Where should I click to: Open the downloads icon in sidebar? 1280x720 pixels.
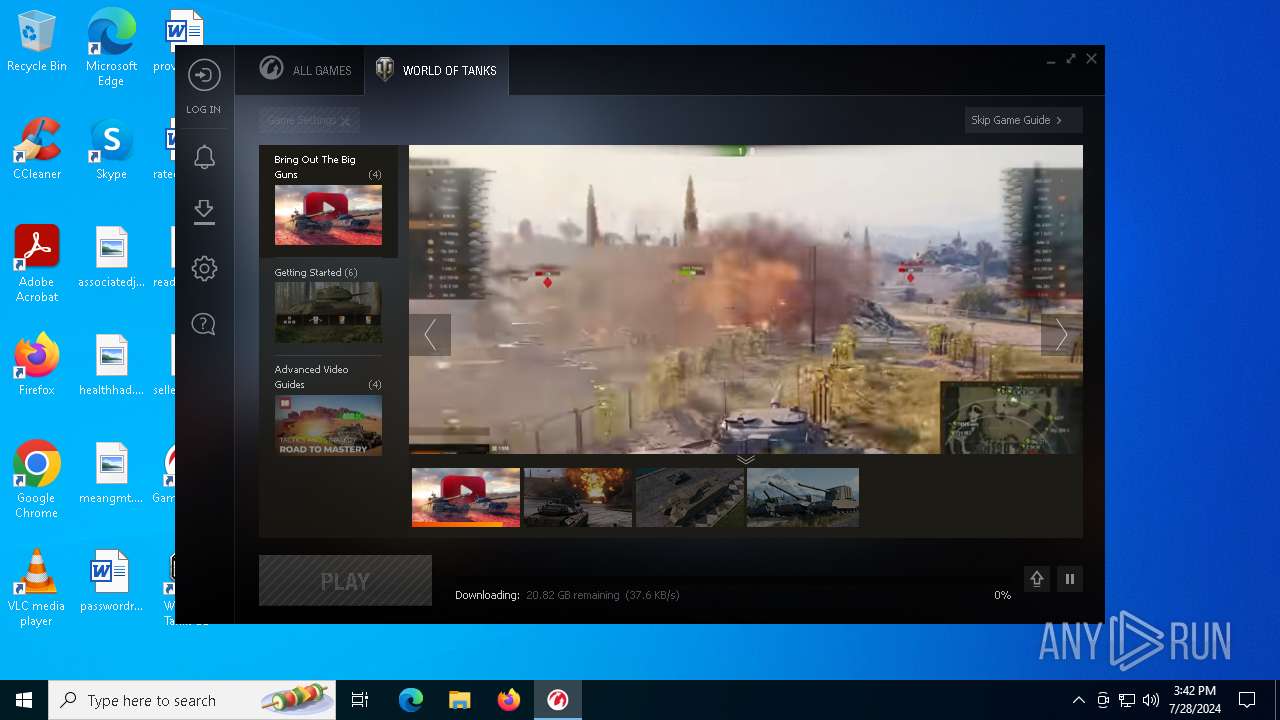(x=204, y=212)
